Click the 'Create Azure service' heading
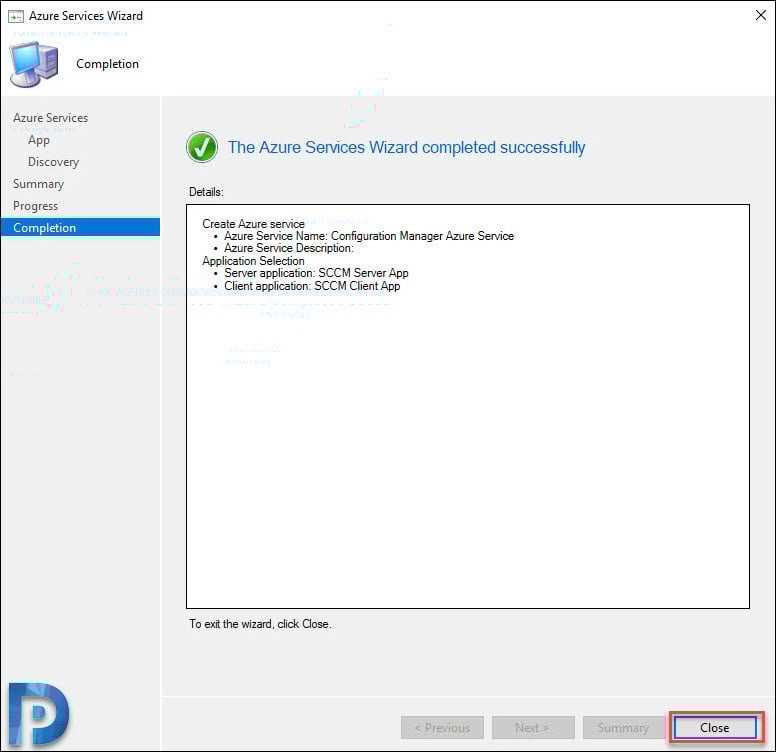The width and height of the screenshot is (776, 752). [x=253, y=224]
